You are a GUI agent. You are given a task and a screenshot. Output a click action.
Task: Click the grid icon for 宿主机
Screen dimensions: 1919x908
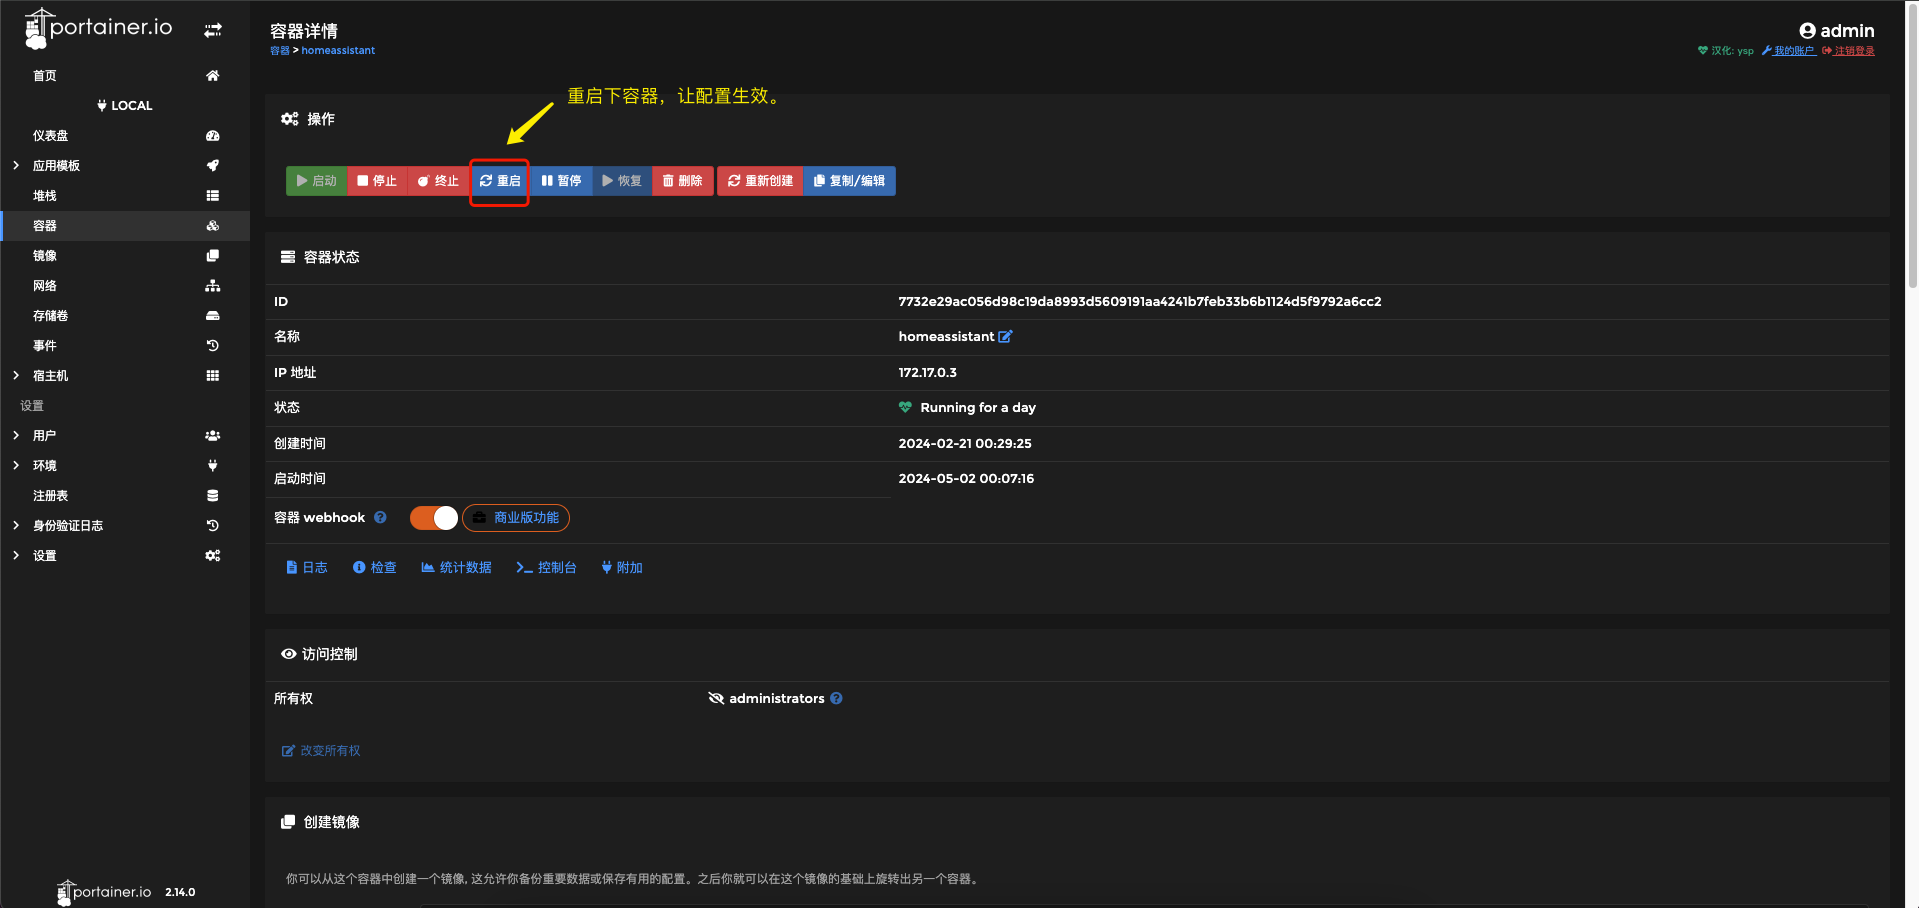coord(212,376)
